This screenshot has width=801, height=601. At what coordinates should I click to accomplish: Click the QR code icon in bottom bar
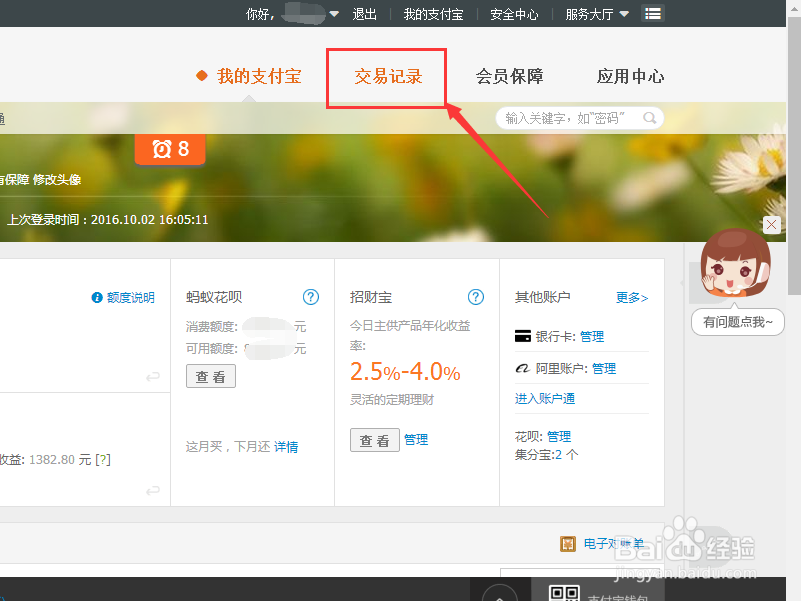[564, 593]
